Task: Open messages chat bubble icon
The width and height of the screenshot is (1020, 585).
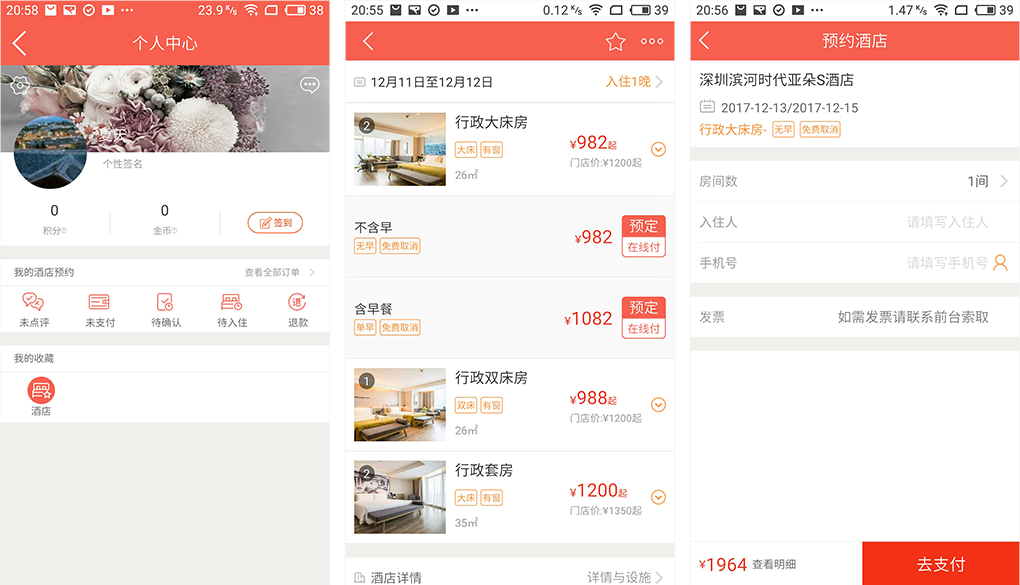Action: point(310,85)
